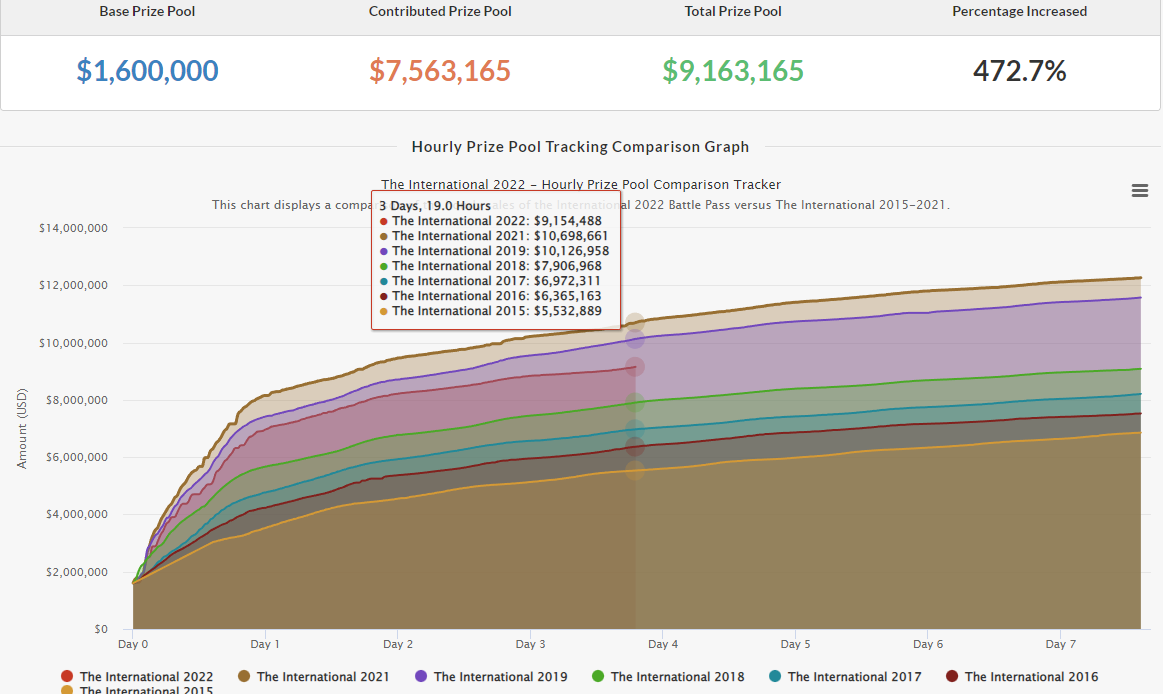Hide The International 2018 series via legend text
The height and width of the screenshot is (694, 1163).
[x=677, y=677]
